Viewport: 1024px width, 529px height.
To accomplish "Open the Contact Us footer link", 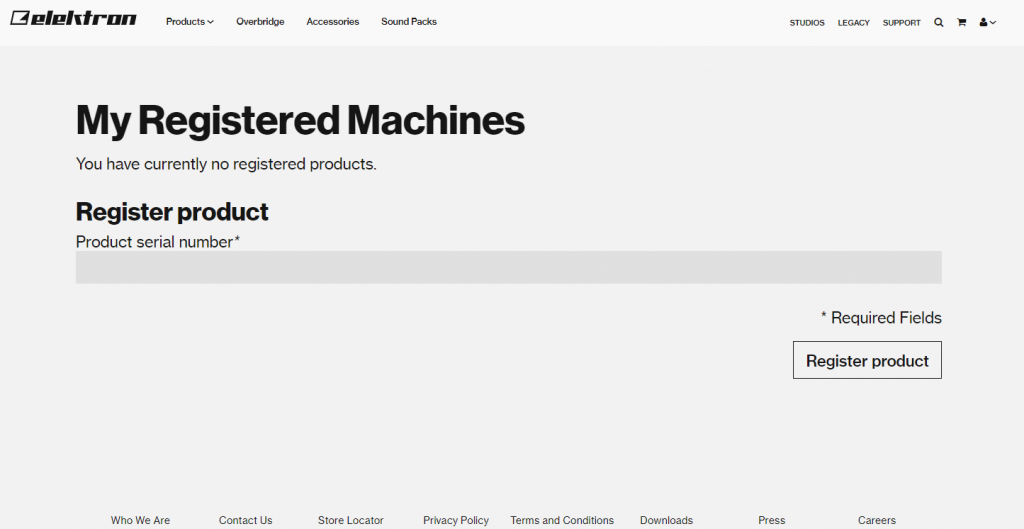I will click(x=246, y=521).
